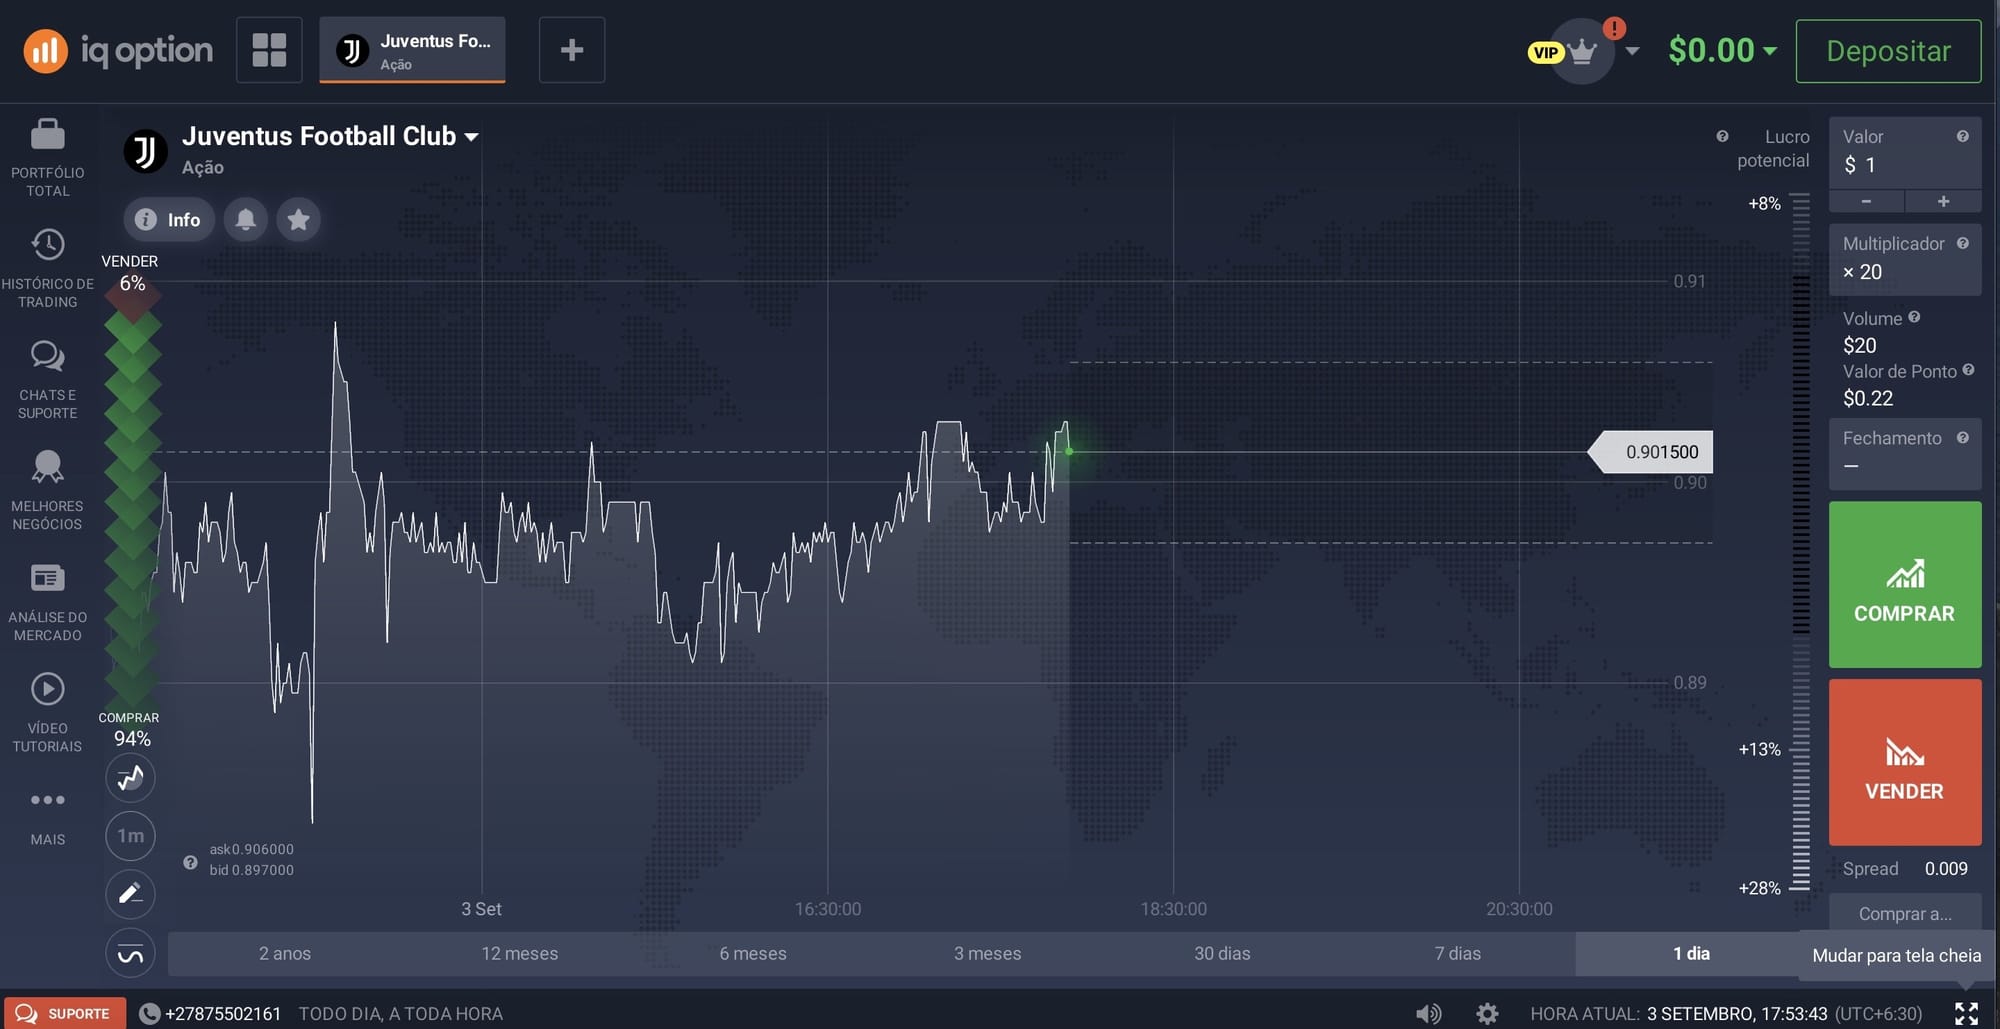Open the Info button for the asset
Image resolution: width=2000 pixels, height=1029 pixels.
(168, 219)
